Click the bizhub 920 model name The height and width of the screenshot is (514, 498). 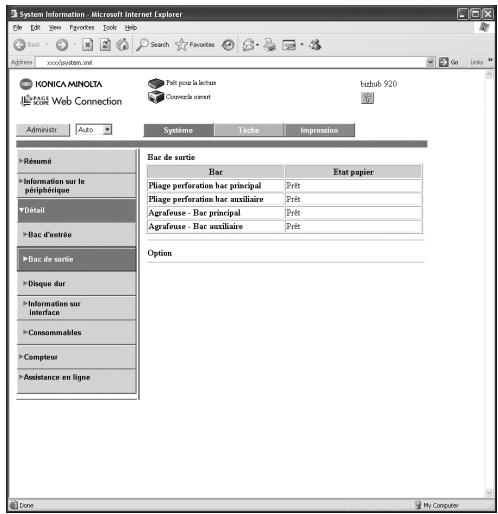(x=379, y=84)
